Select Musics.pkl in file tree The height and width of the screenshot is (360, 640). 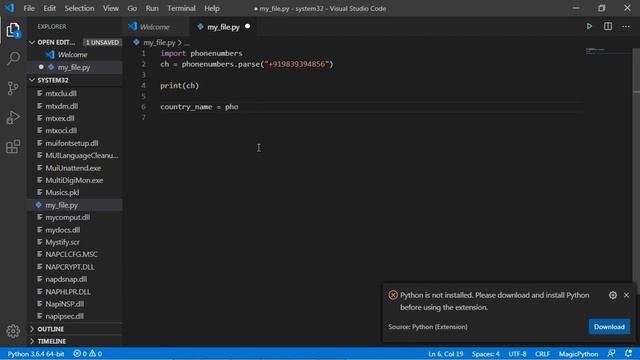click(x=75, y=192)
